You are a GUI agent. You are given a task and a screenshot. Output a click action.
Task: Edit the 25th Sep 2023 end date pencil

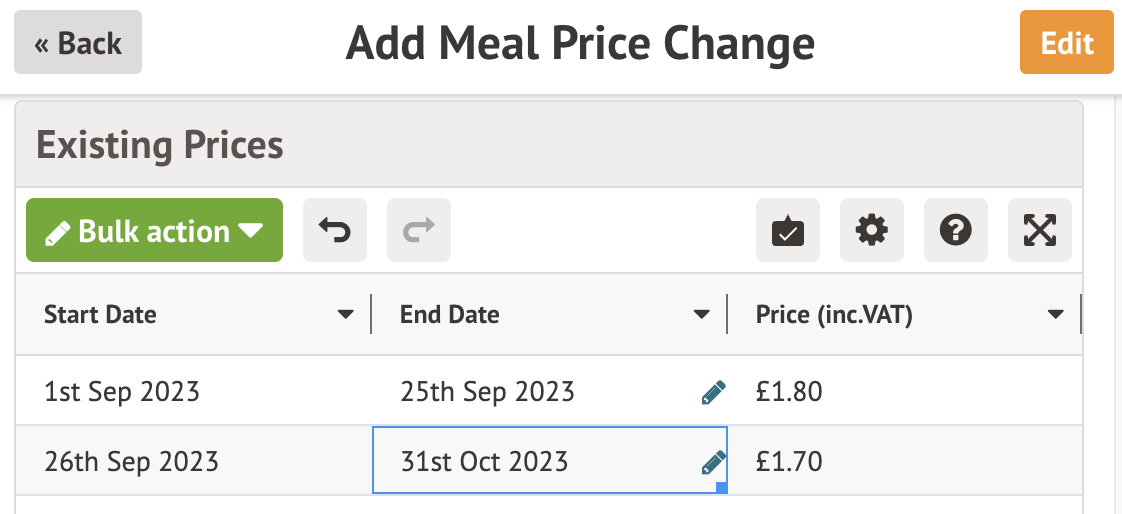(713, 392)
